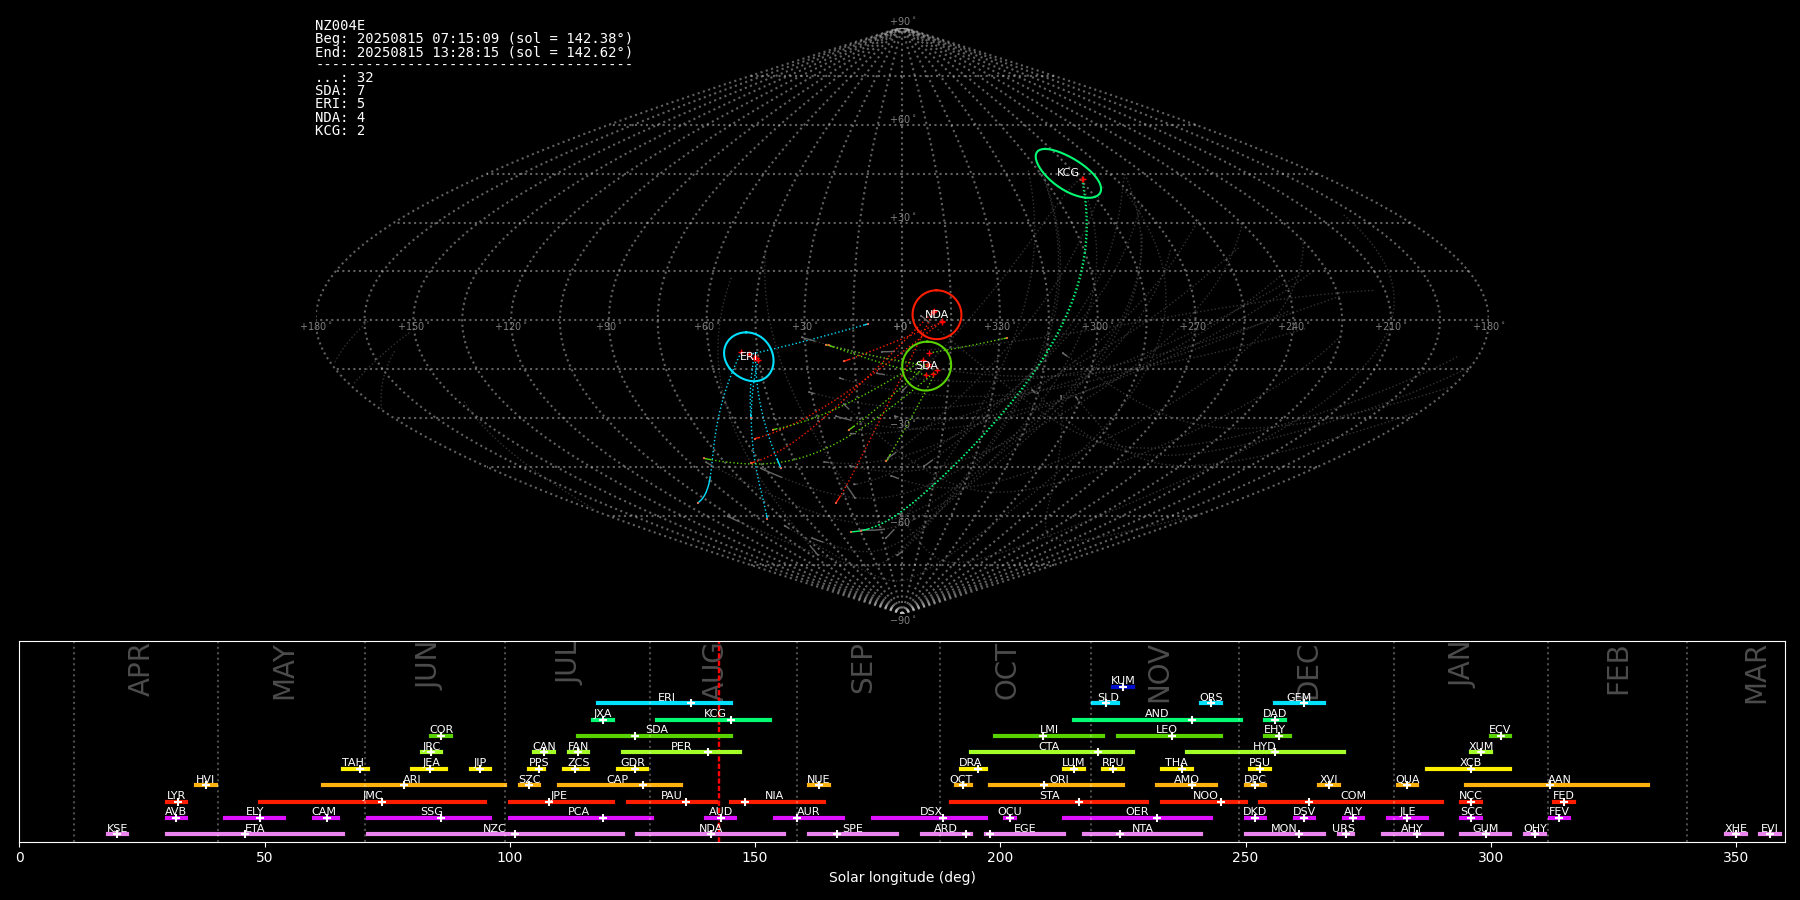Click the pink NZC shower bar
This screenshot has width=1800, height=900.
coord(495,834)
